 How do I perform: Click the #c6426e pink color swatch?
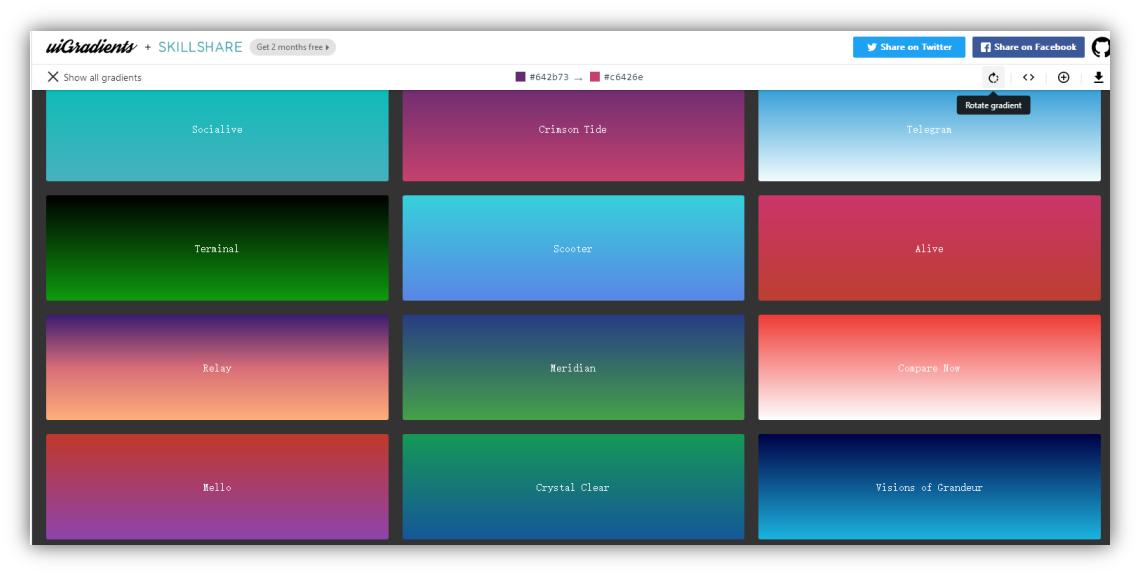(x=595, y=76)
